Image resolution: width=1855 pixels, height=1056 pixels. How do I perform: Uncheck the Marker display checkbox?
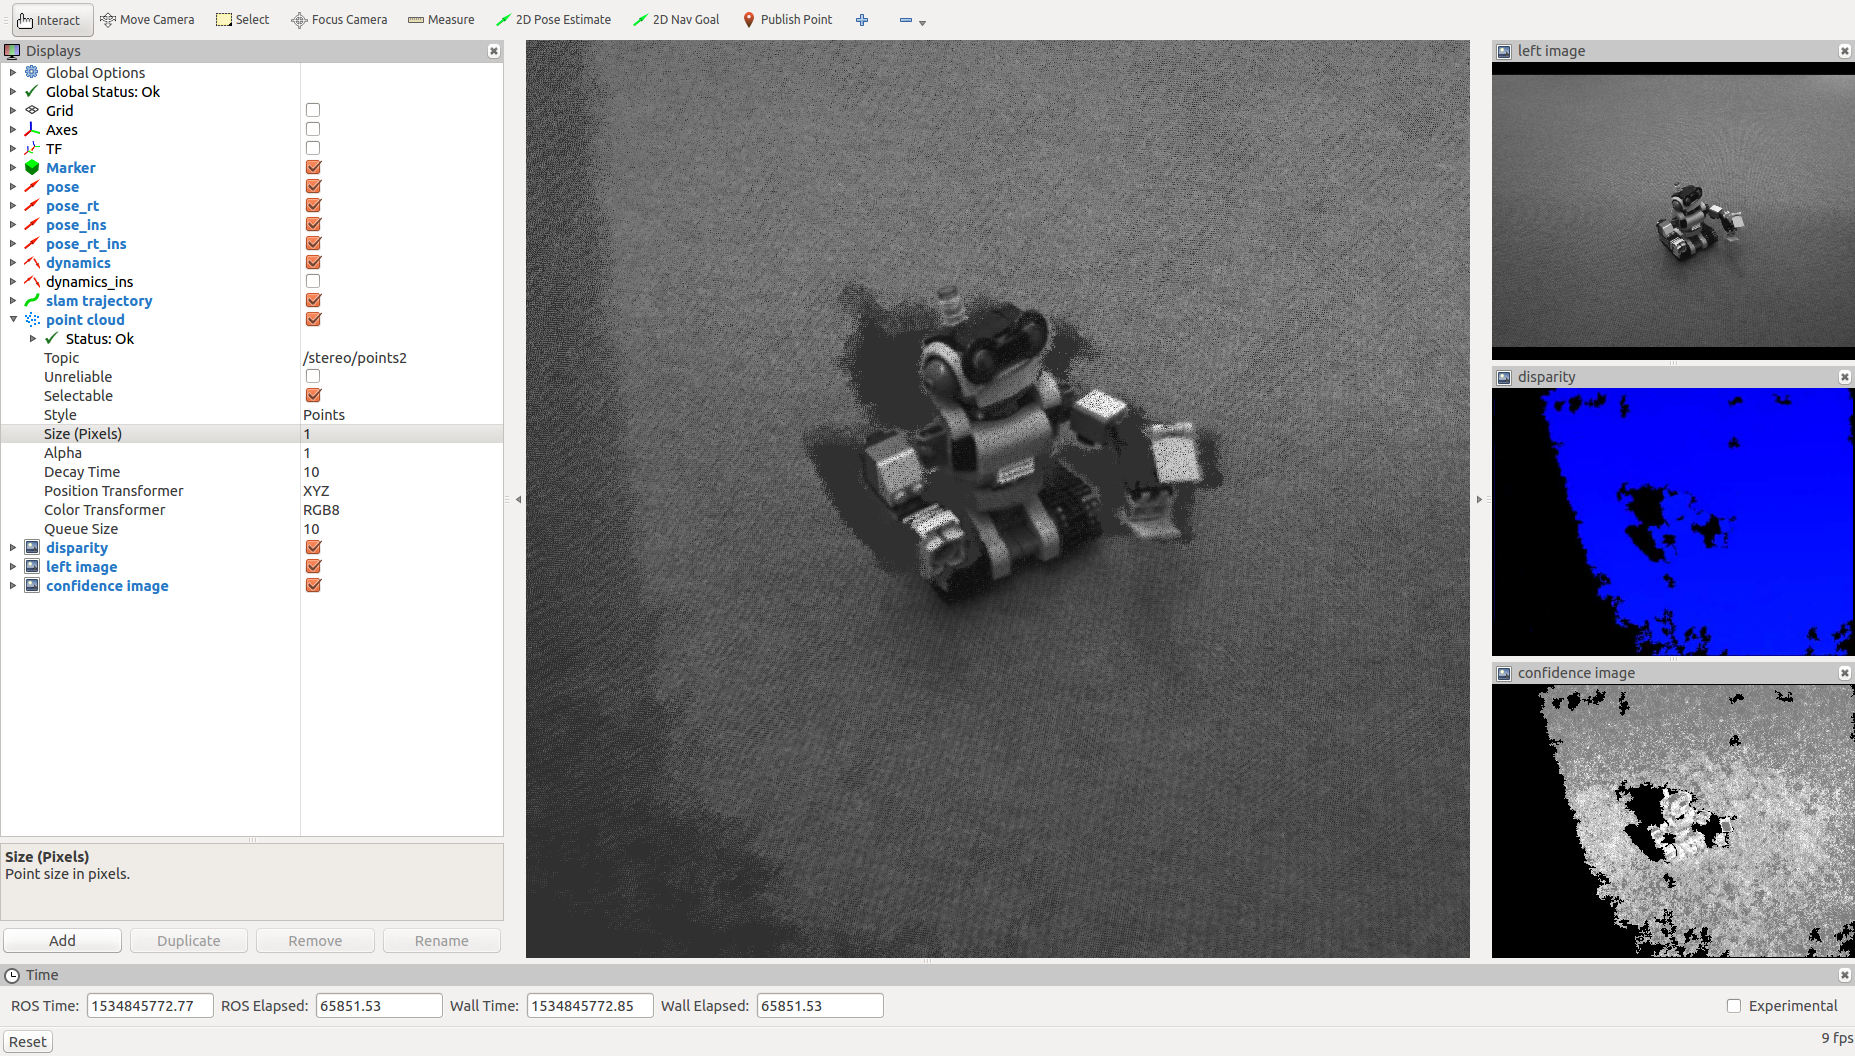point(313,168)
